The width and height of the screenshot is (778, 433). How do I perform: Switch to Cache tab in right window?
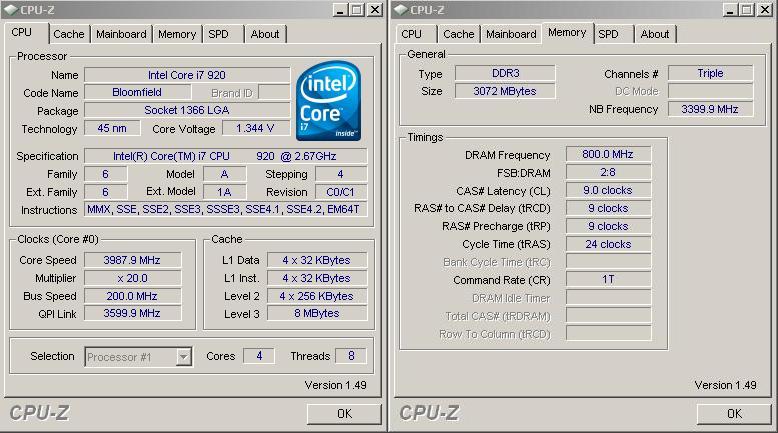point(459,34)
